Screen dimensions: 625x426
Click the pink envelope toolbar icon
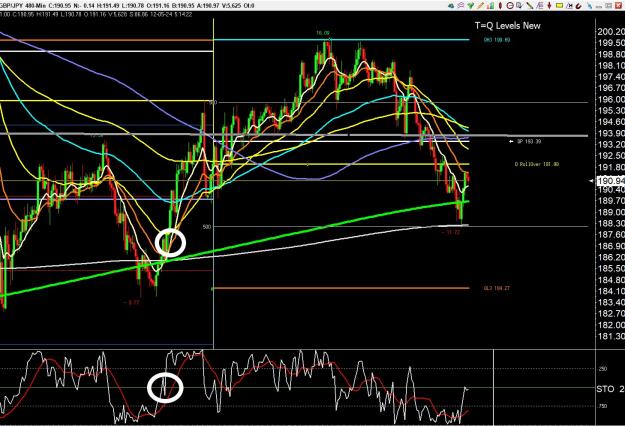tap(461, 6)
